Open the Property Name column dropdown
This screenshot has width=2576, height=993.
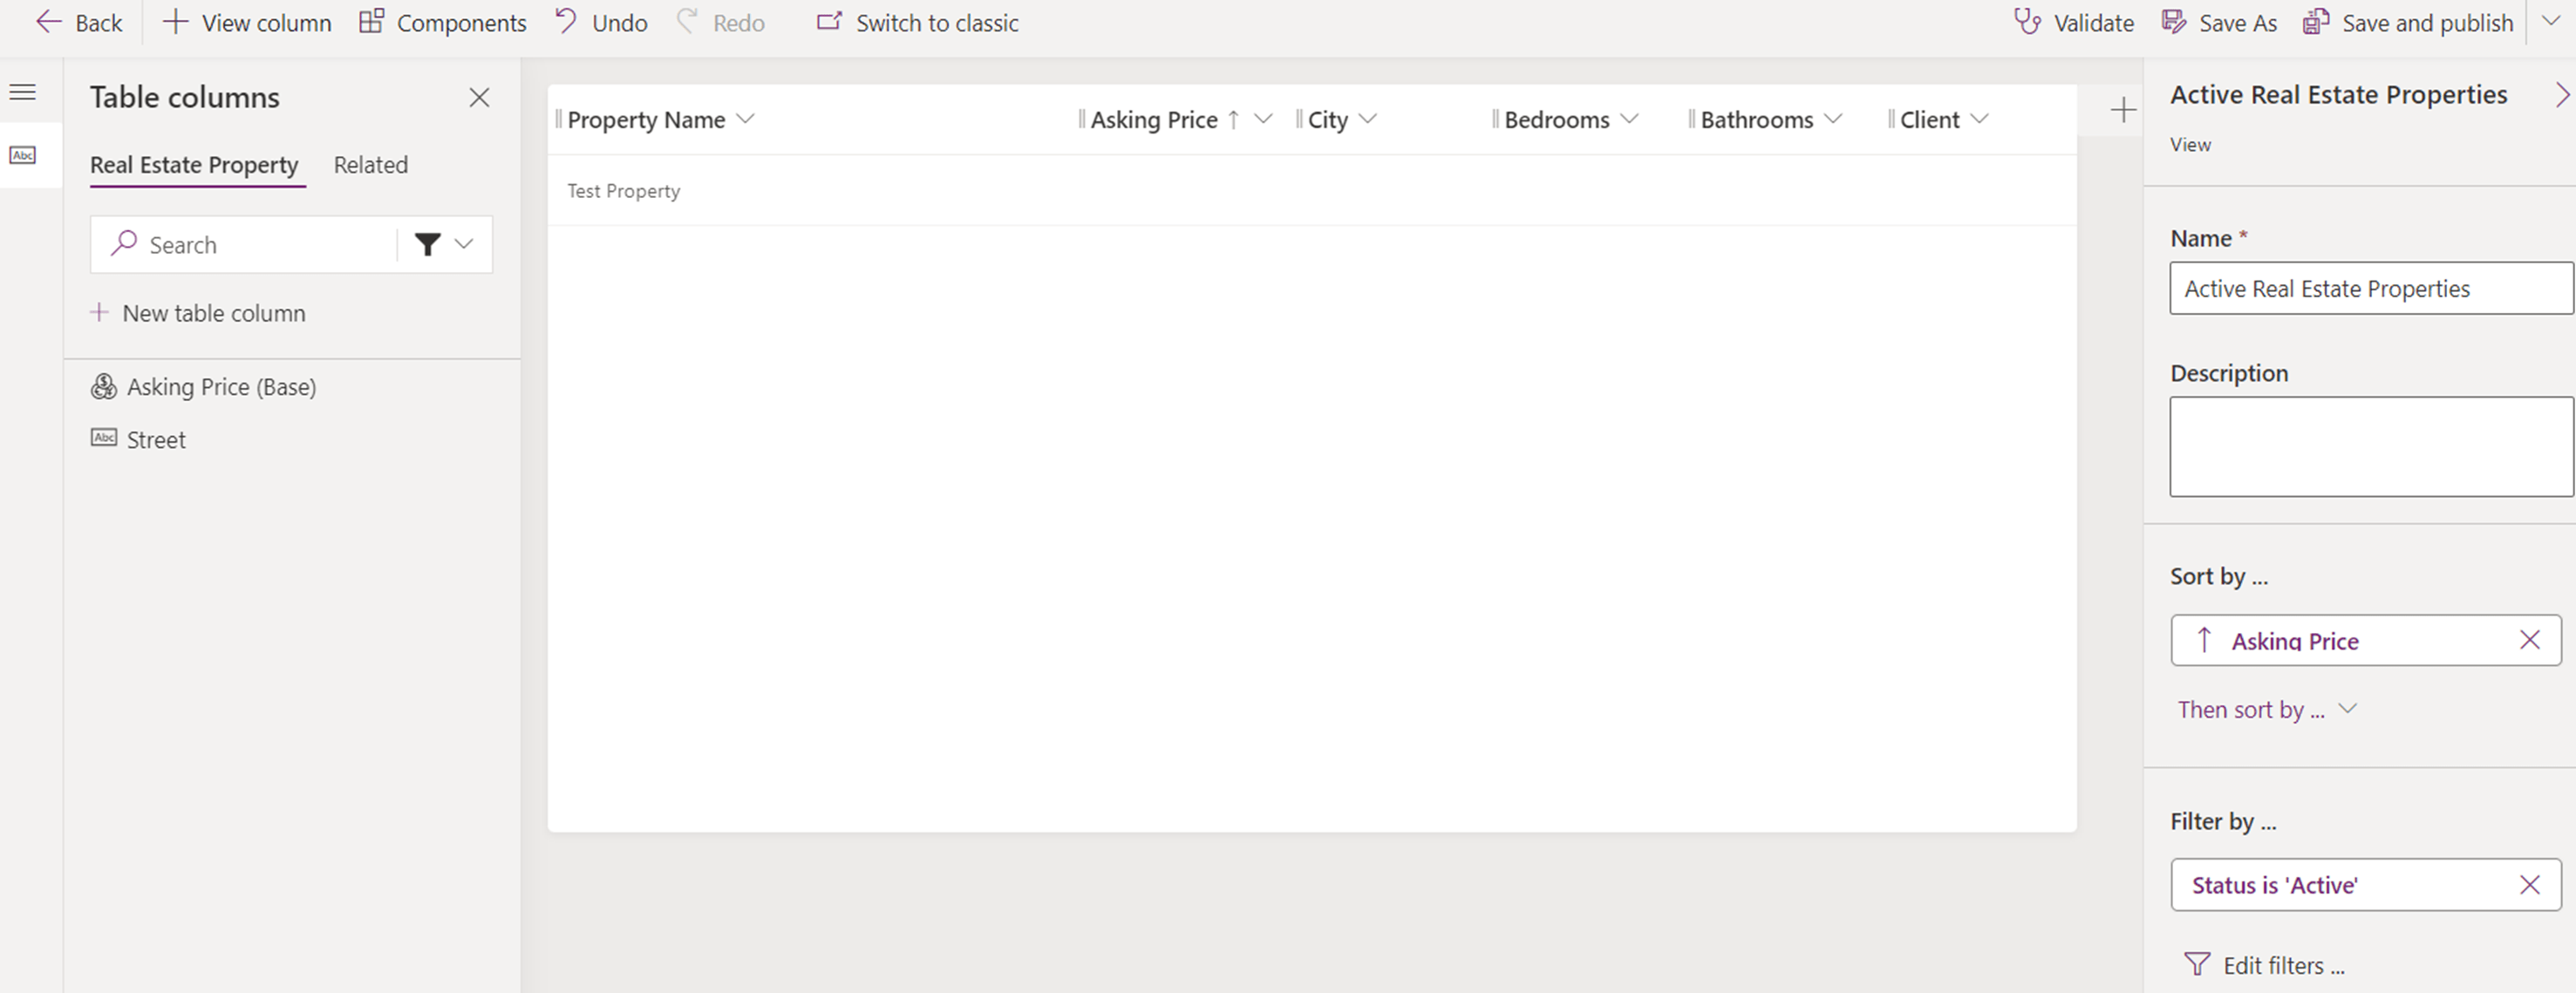[x=745, y=119]
